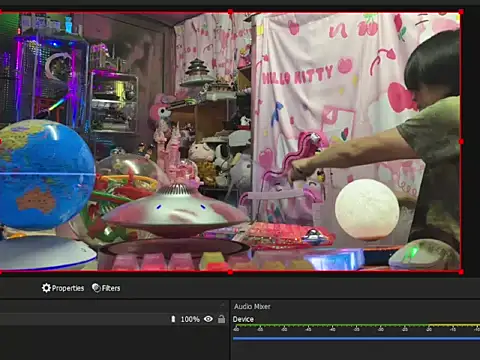Select the Audio Mixer panel title
480x360 pixels.
point(252,306)
